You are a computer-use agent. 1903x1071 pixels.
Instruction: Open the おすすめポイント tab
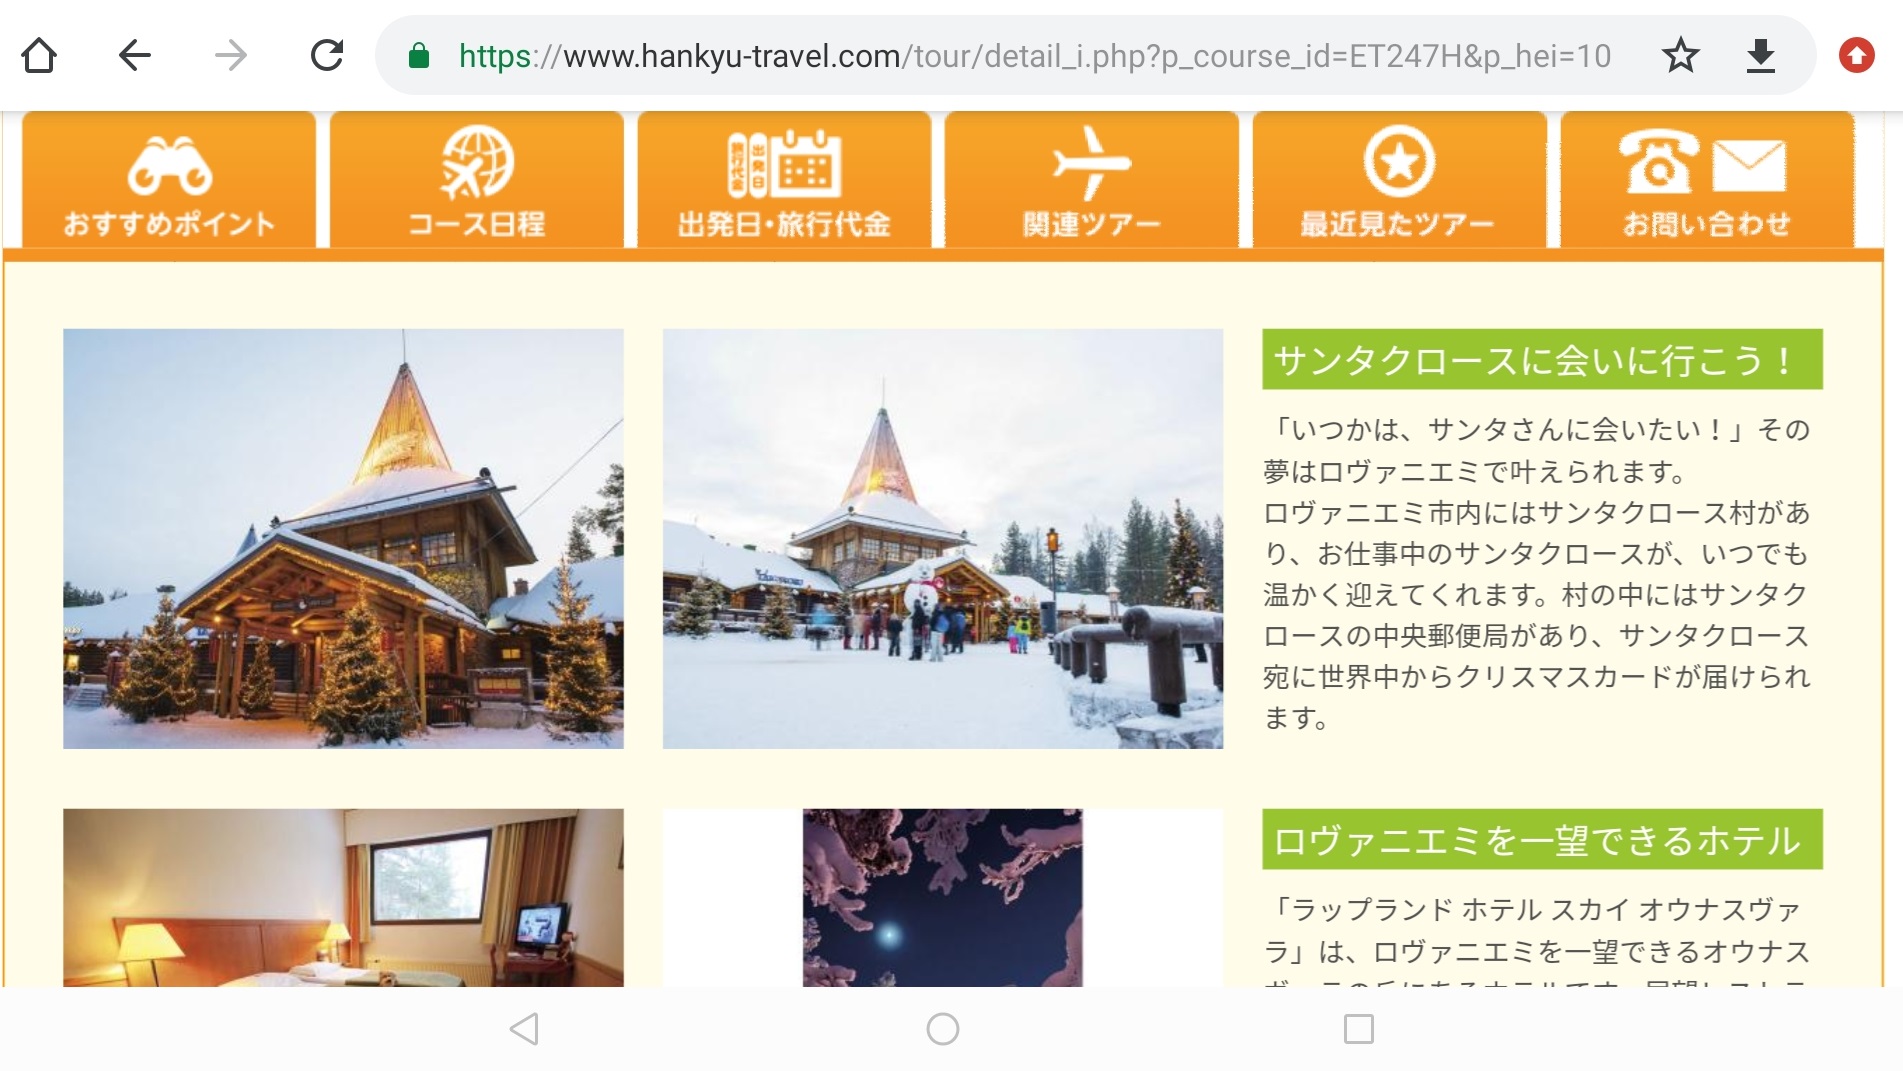(x=169, y=181)
